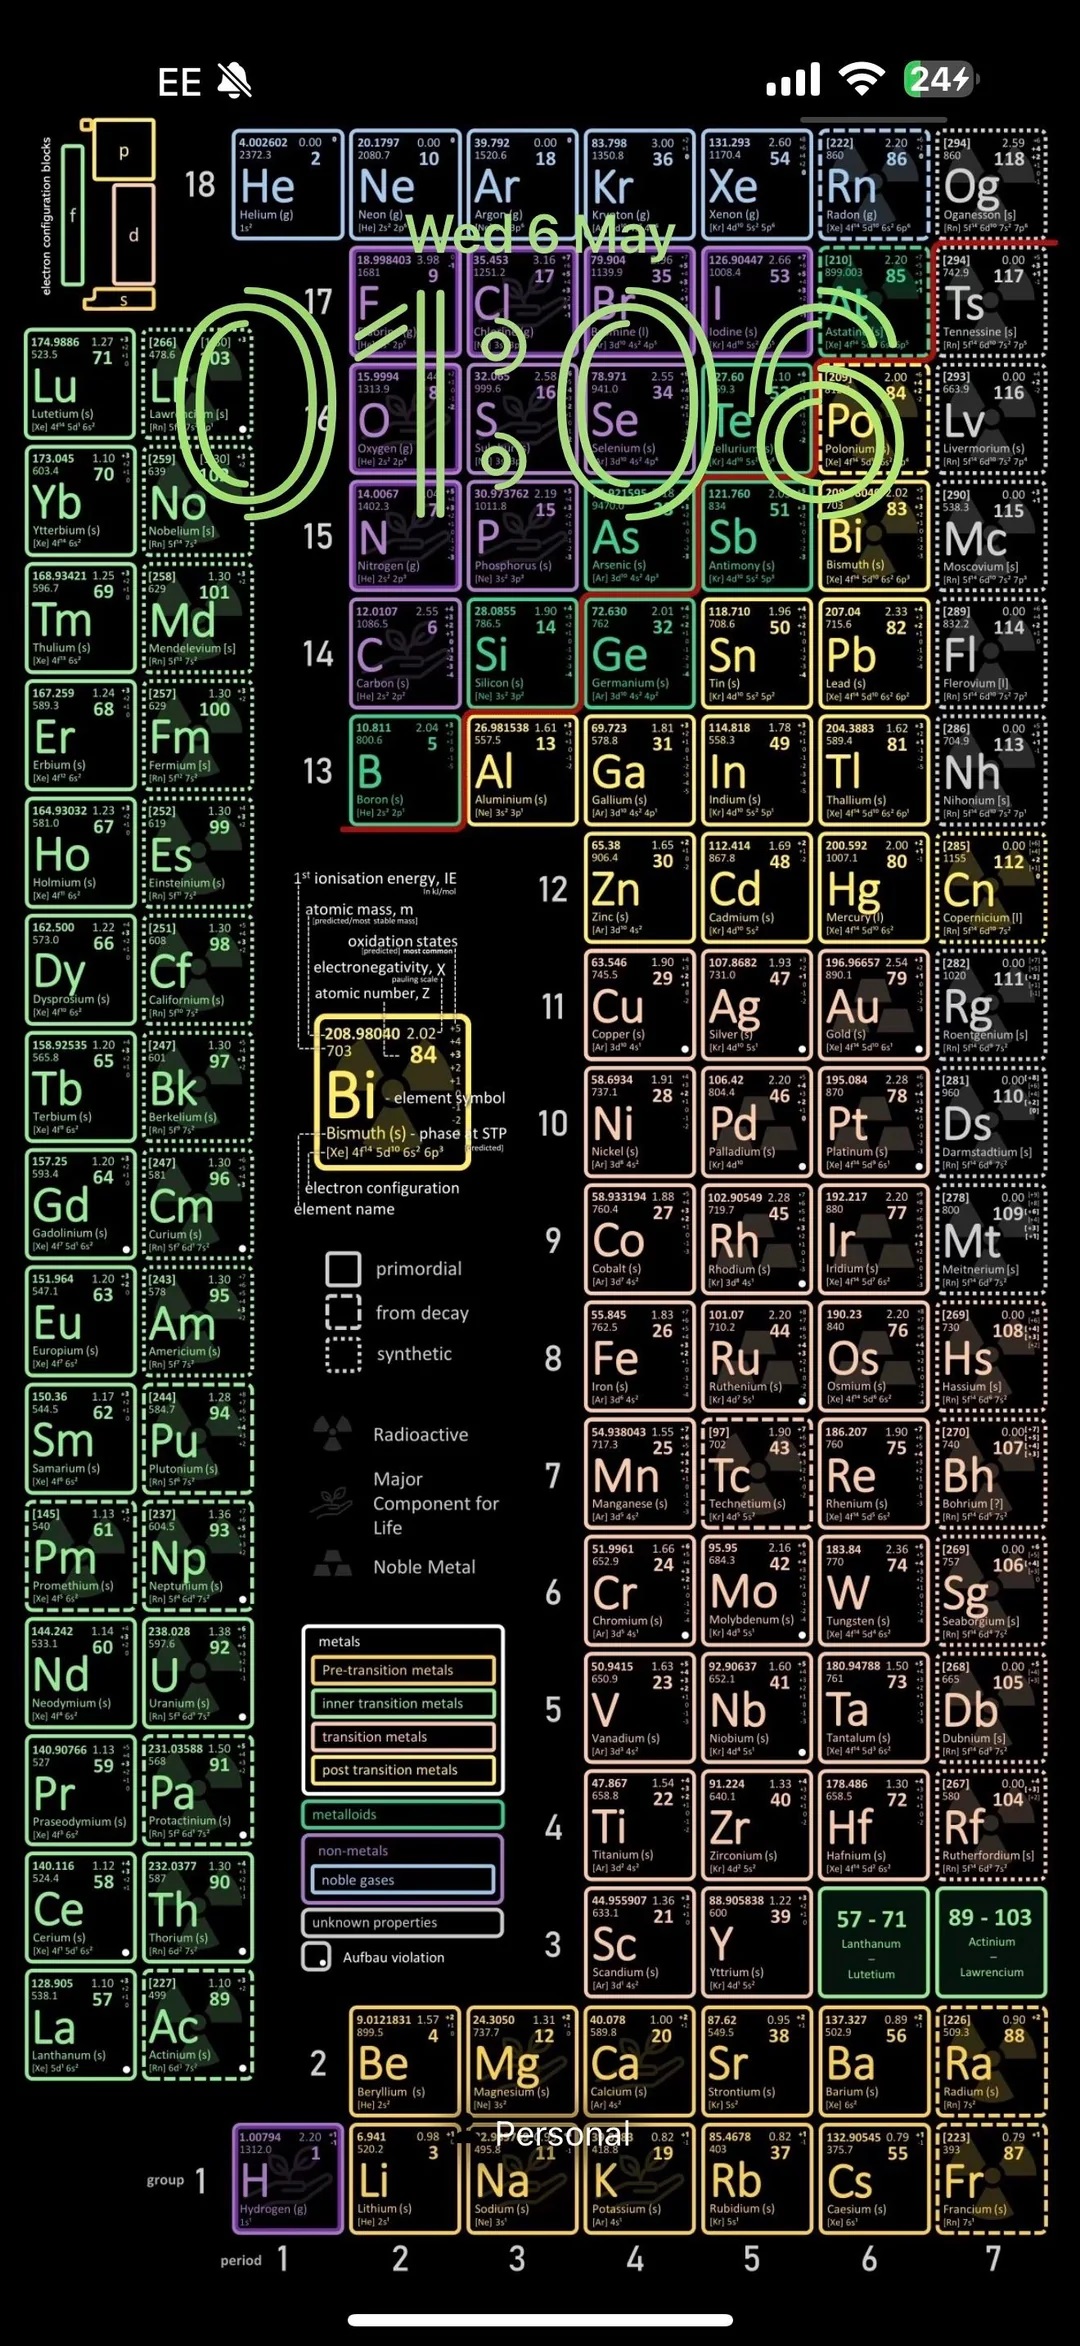Tap the 89 - 103 Actinium to Lawrencium tile
Screen dimensions: 1080x2346
click(991, 1943)
